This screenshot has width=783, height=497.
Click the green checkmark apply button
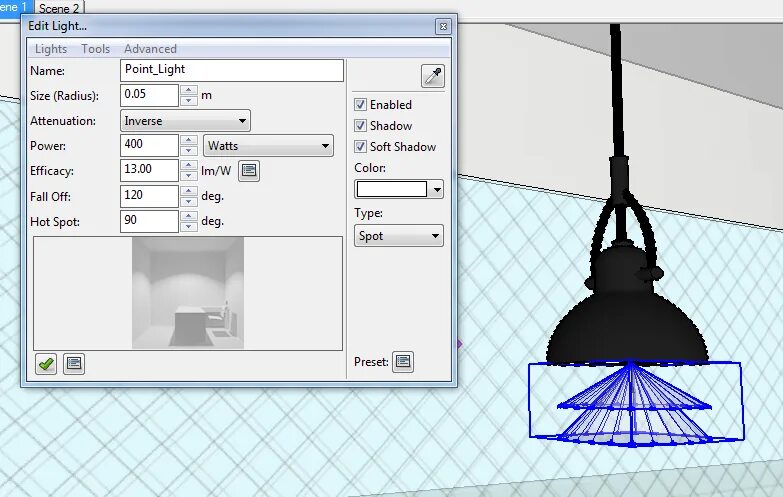(46, 364)
